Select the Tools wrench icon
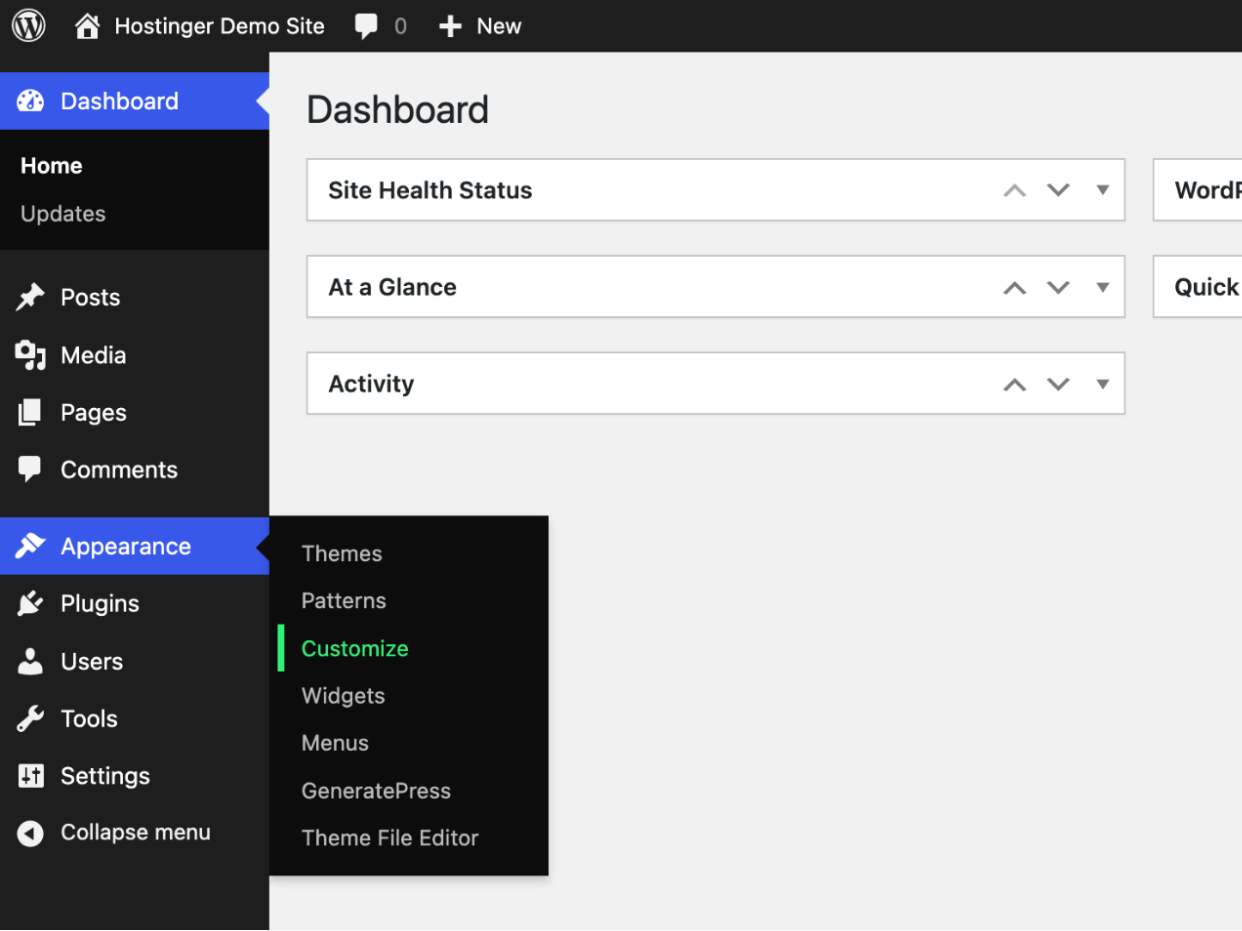This screenshot has height=931, width=1242. pyautogui.click(x=28, y=718)
